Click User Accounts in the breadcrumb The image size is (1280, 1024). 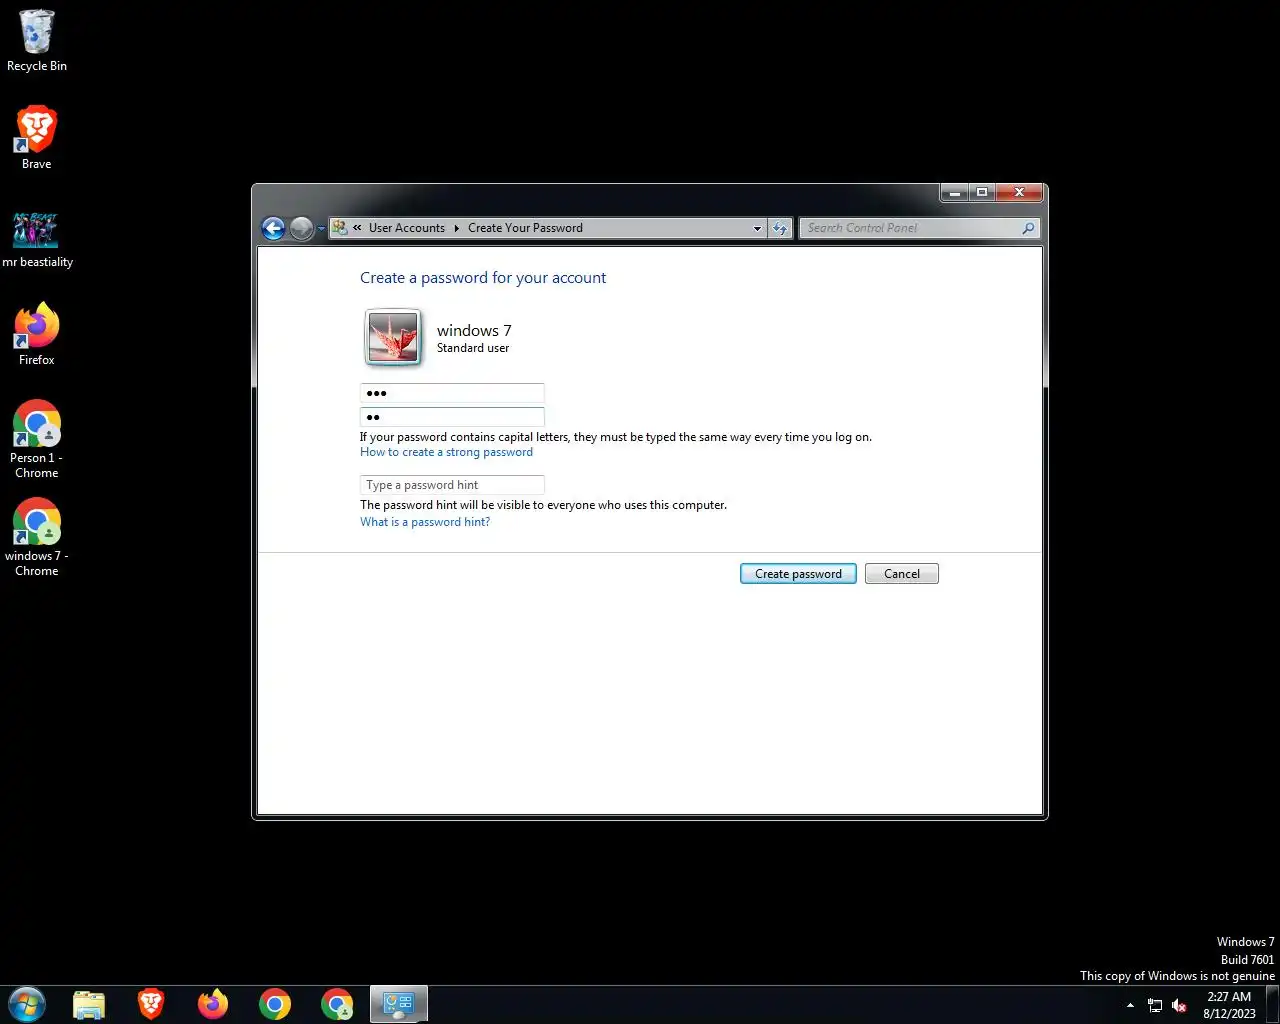click(407, 228)
